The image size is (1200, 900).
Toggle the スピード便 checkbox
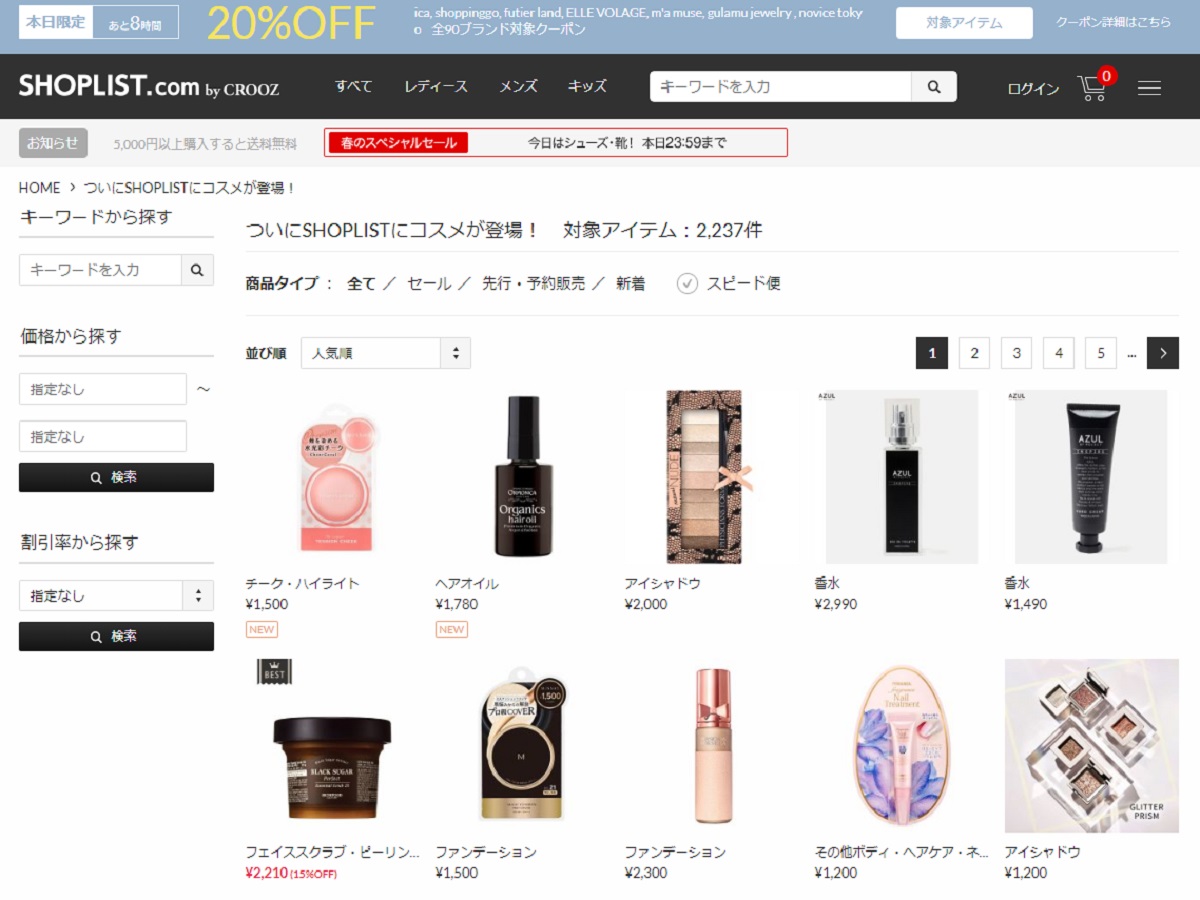click(x=687, y=283)
